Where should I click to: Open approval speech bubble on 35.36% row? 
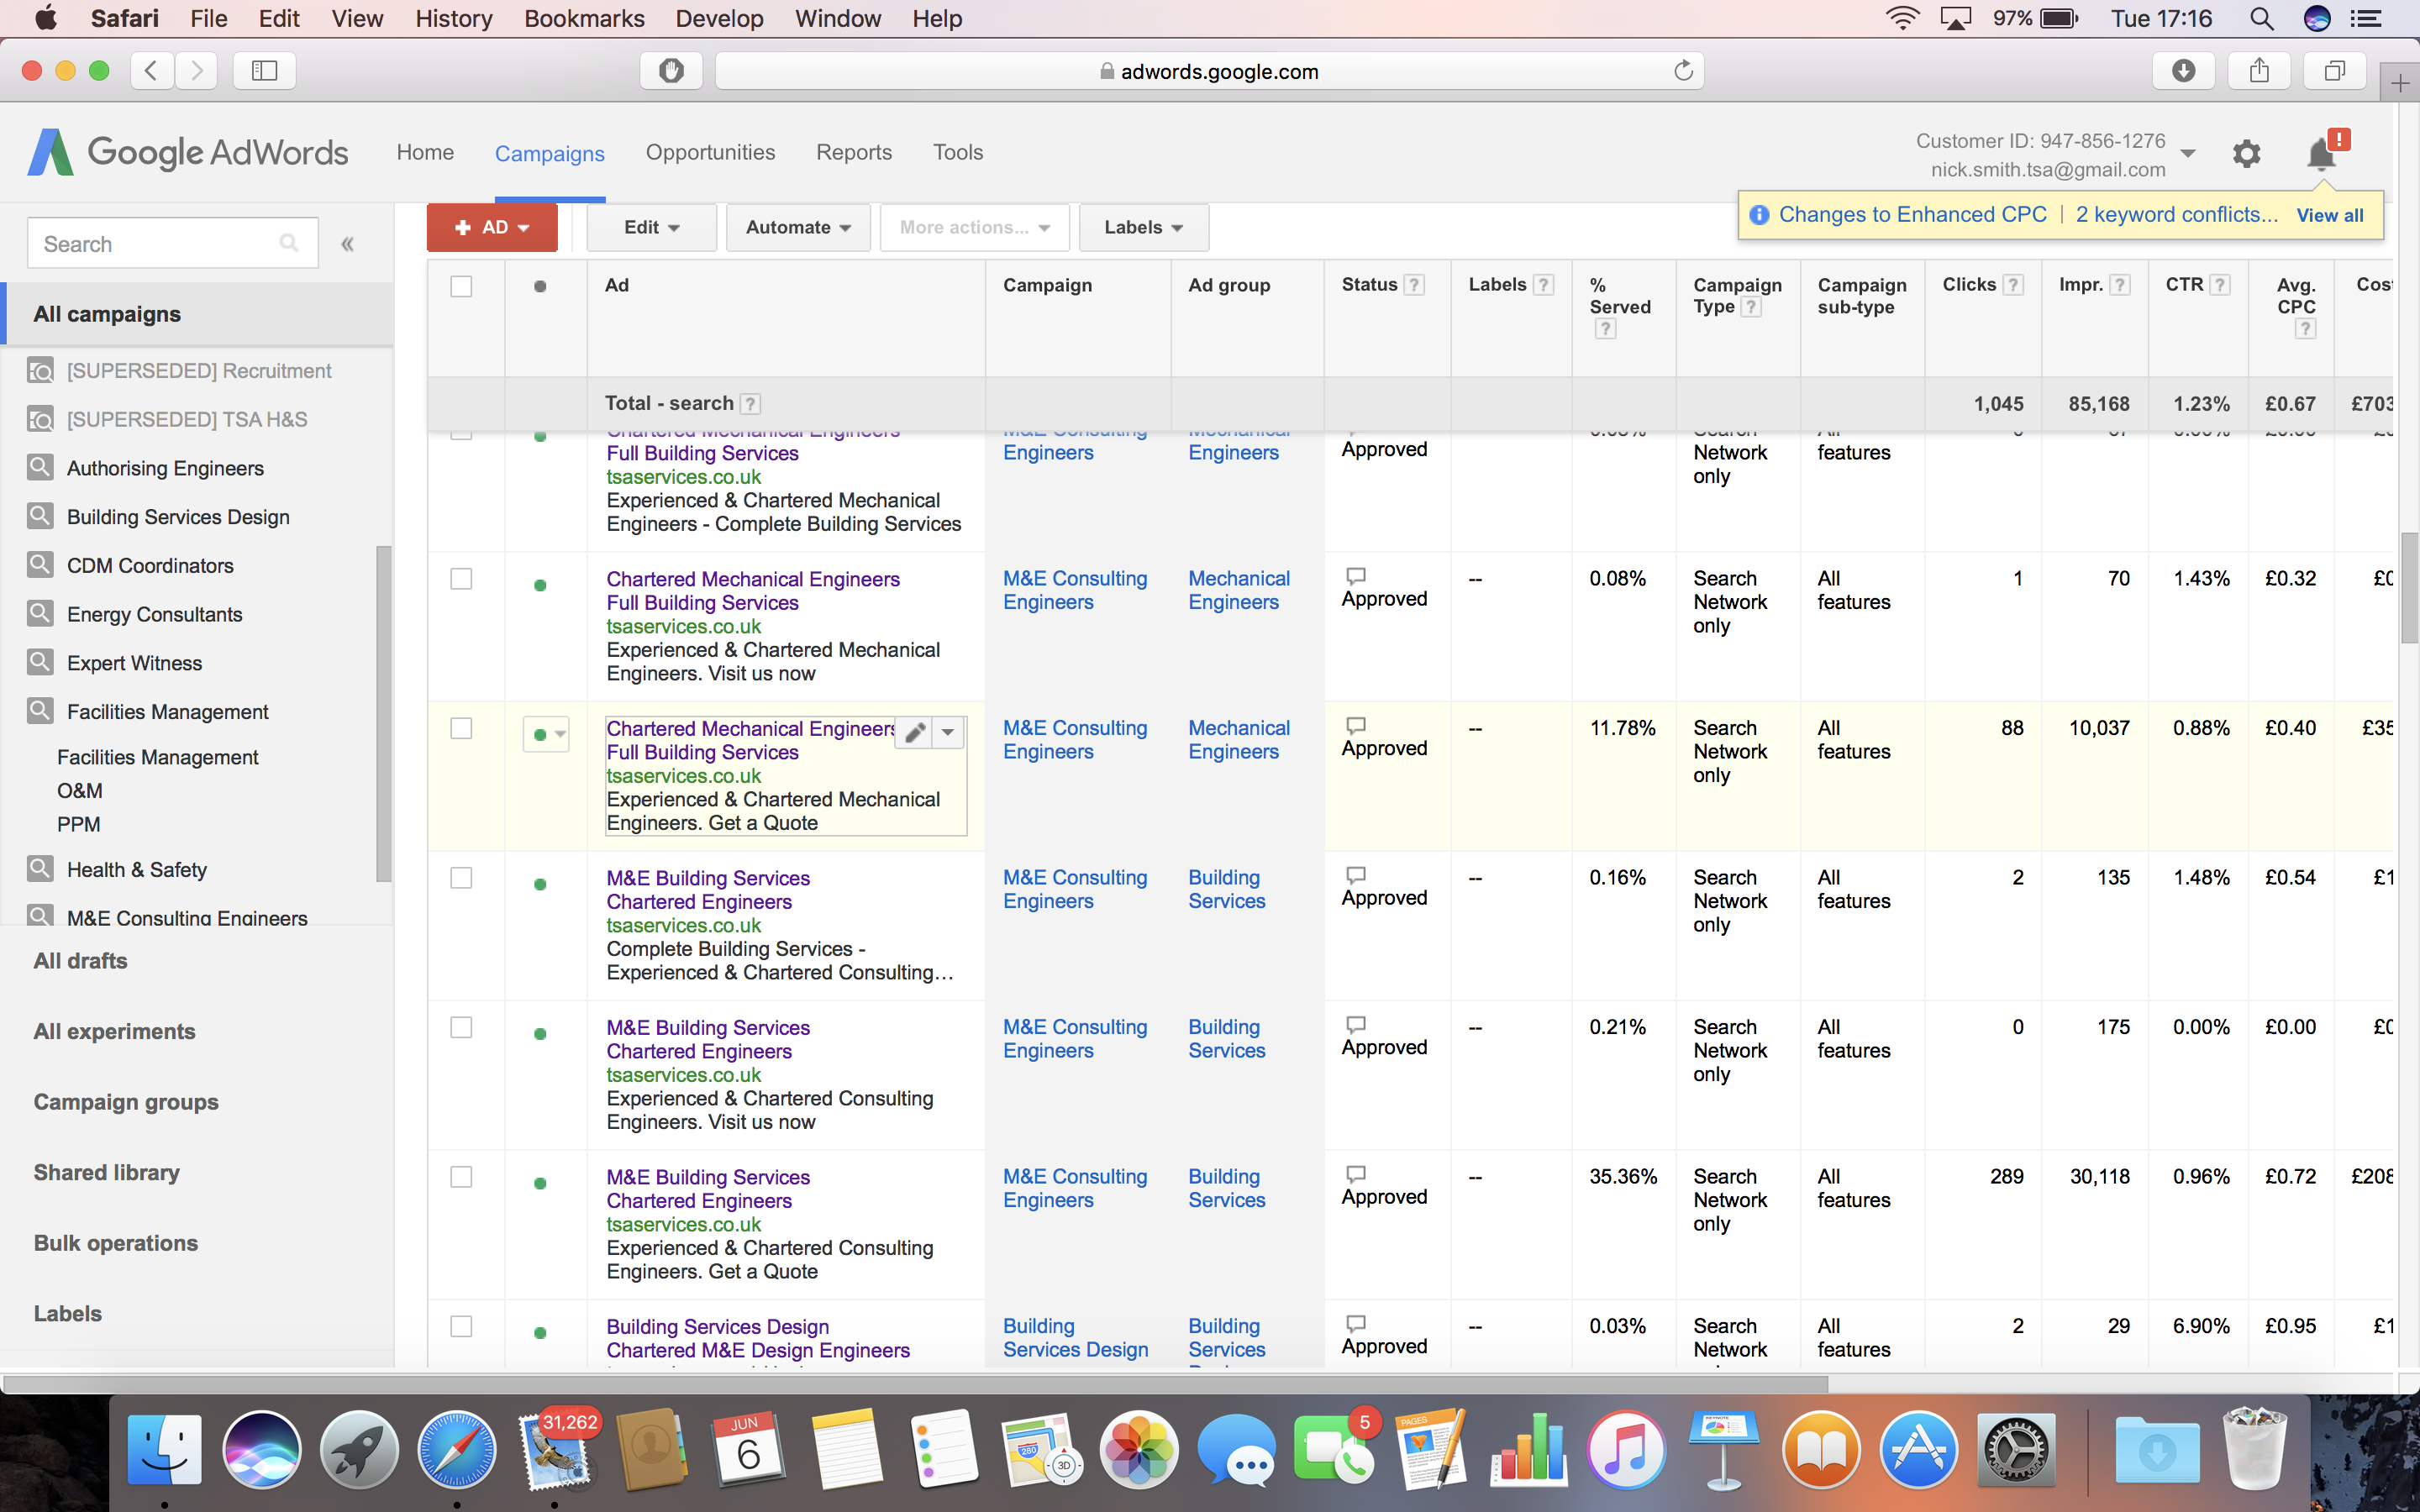1356,1174
